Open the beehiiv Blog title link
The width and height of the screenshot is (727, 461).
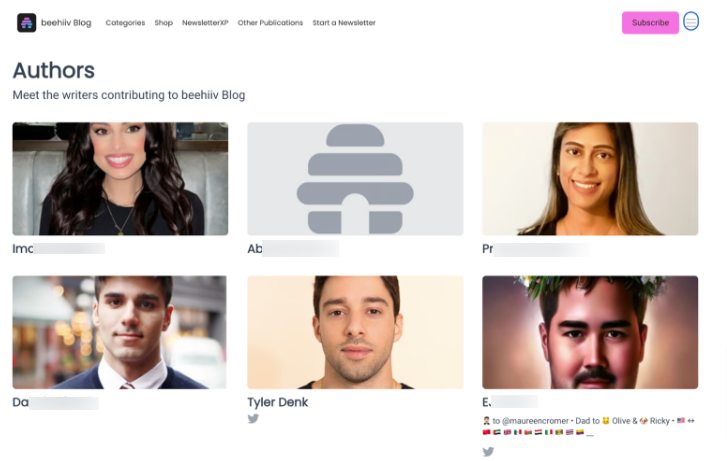66,23
